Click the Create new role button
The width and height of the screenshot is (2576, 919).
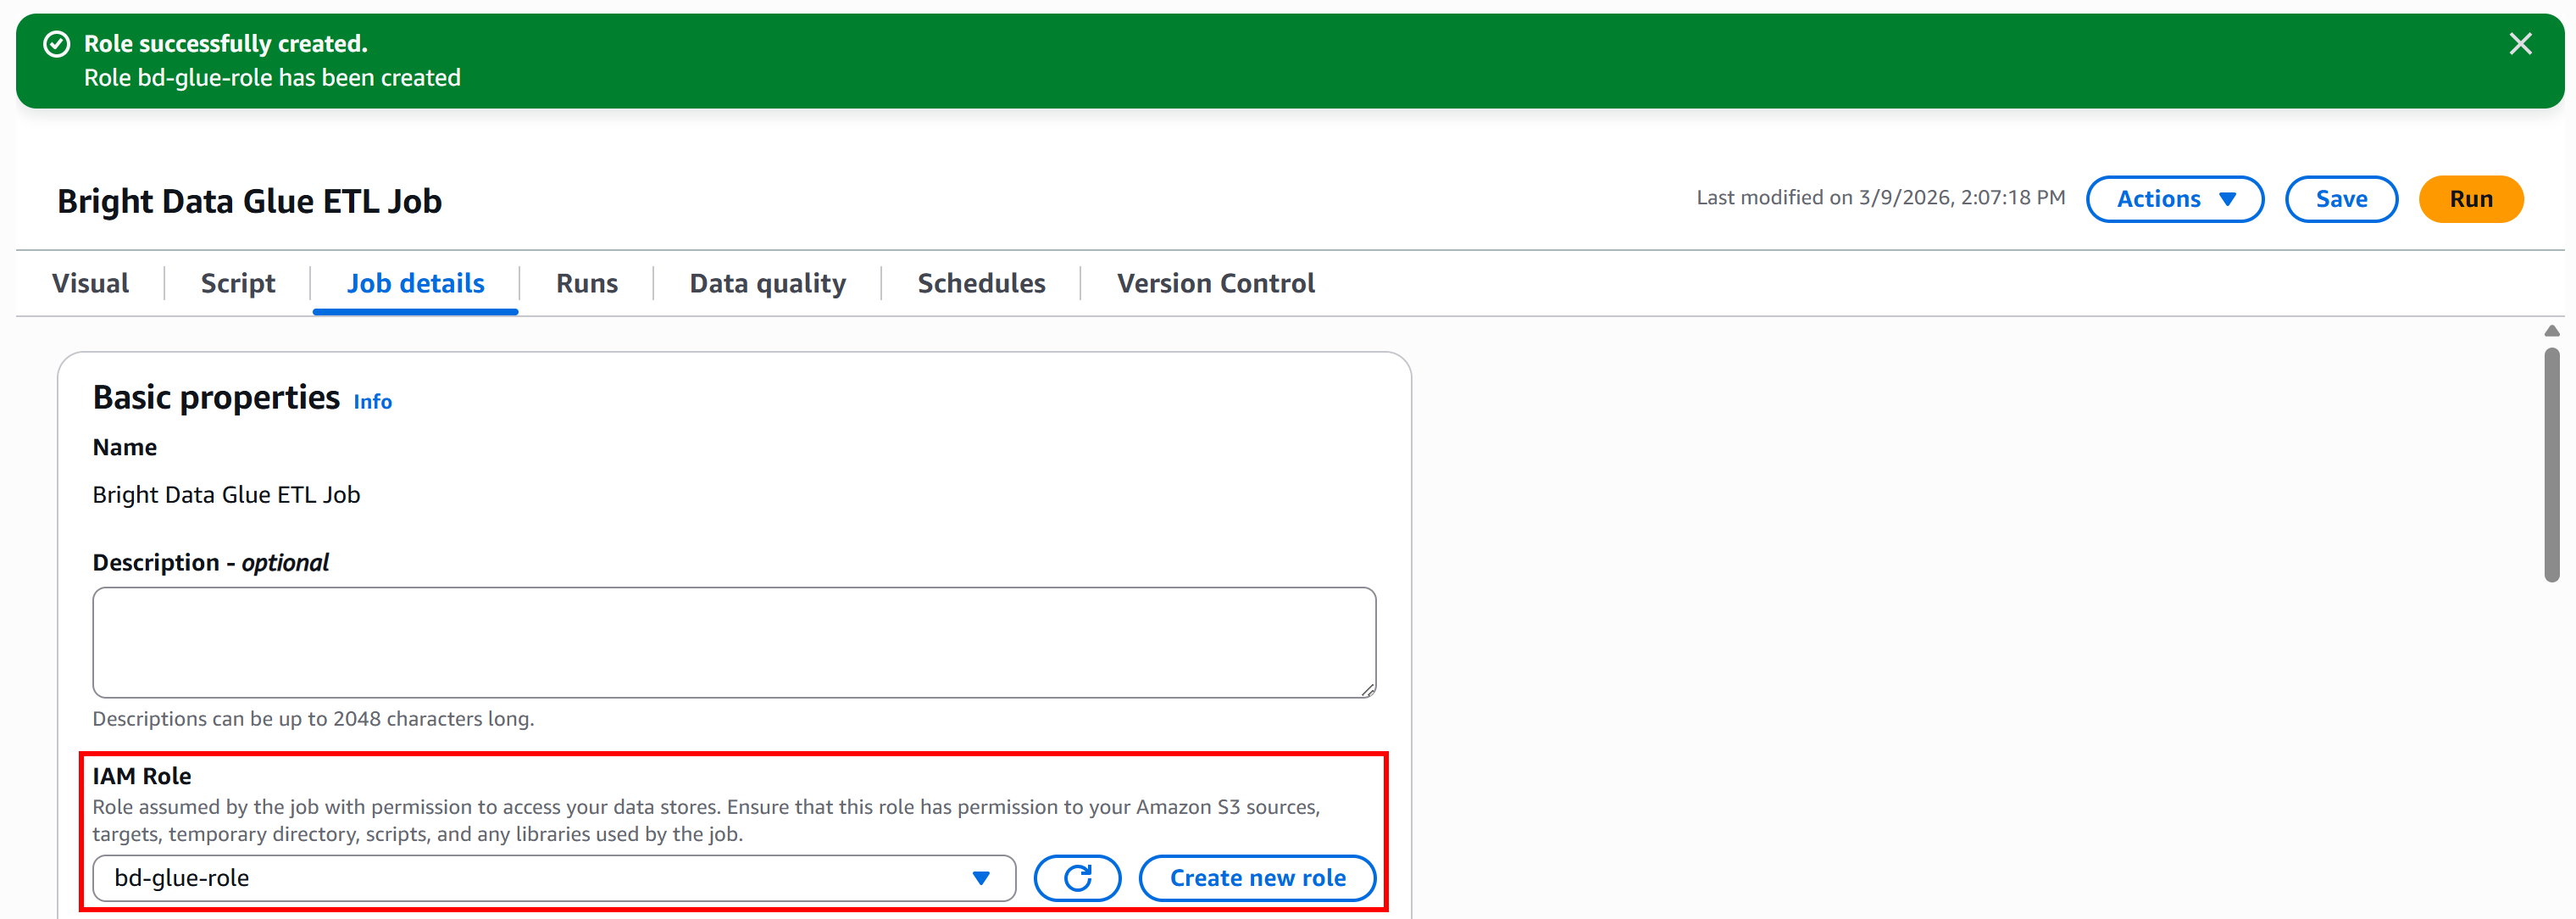pyautogui.click(x=1257, y=878)
